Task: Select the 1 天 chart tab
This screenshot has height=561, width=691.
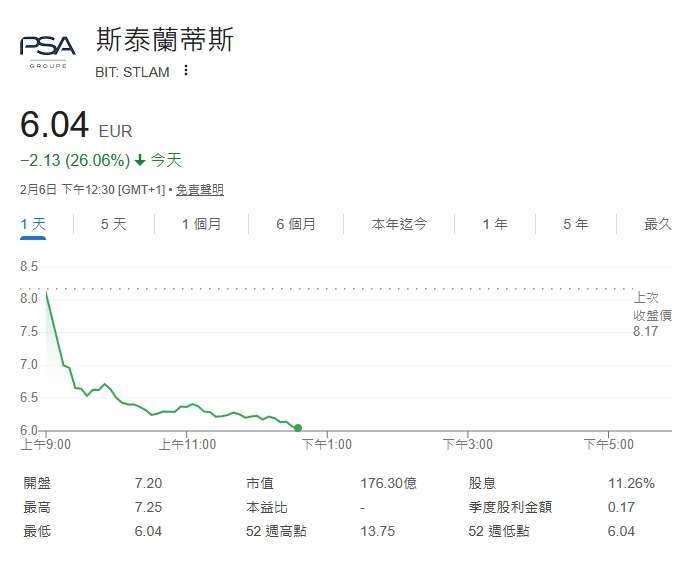Action: (x=33, y=224)
